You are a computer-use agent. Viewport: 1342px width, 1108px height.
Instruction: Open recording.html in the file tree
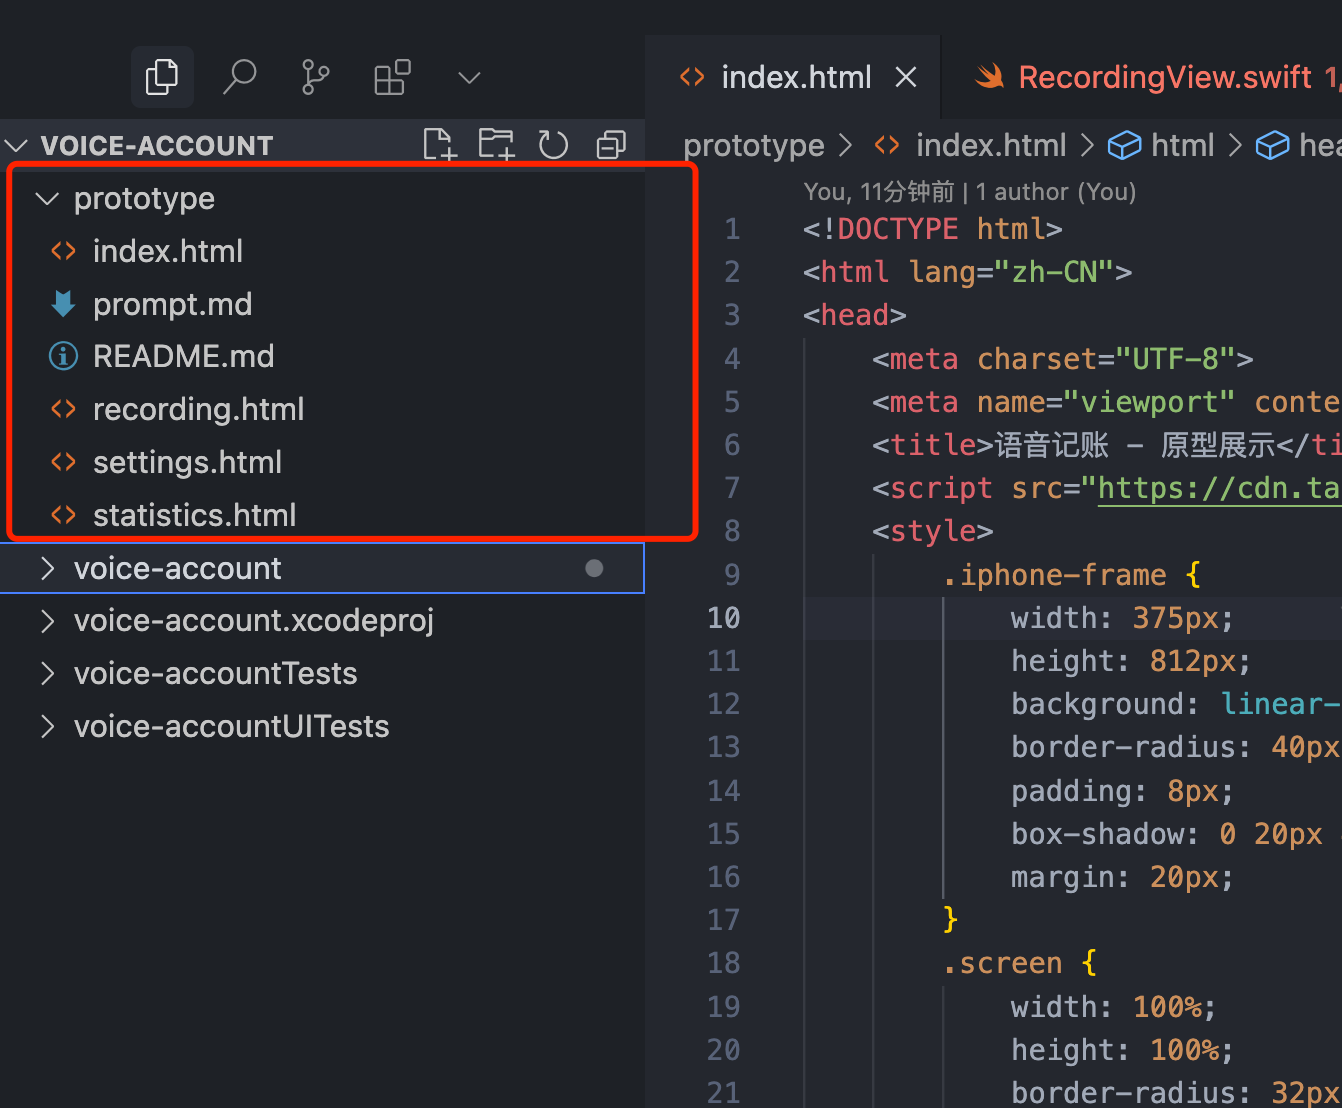[x=198, y=410]
